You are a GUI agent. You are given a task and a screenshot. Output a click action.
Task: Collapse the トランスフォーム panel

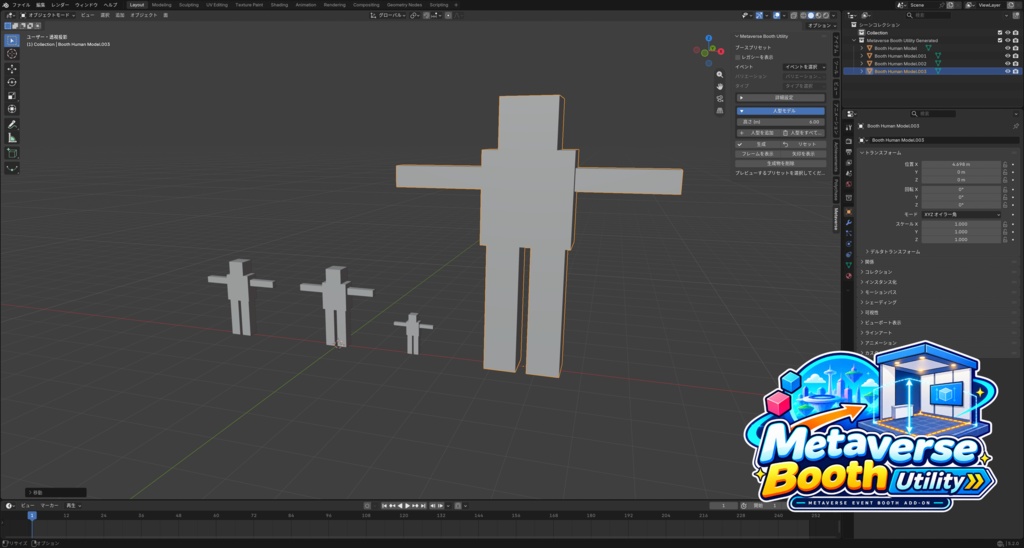[882, 153]
